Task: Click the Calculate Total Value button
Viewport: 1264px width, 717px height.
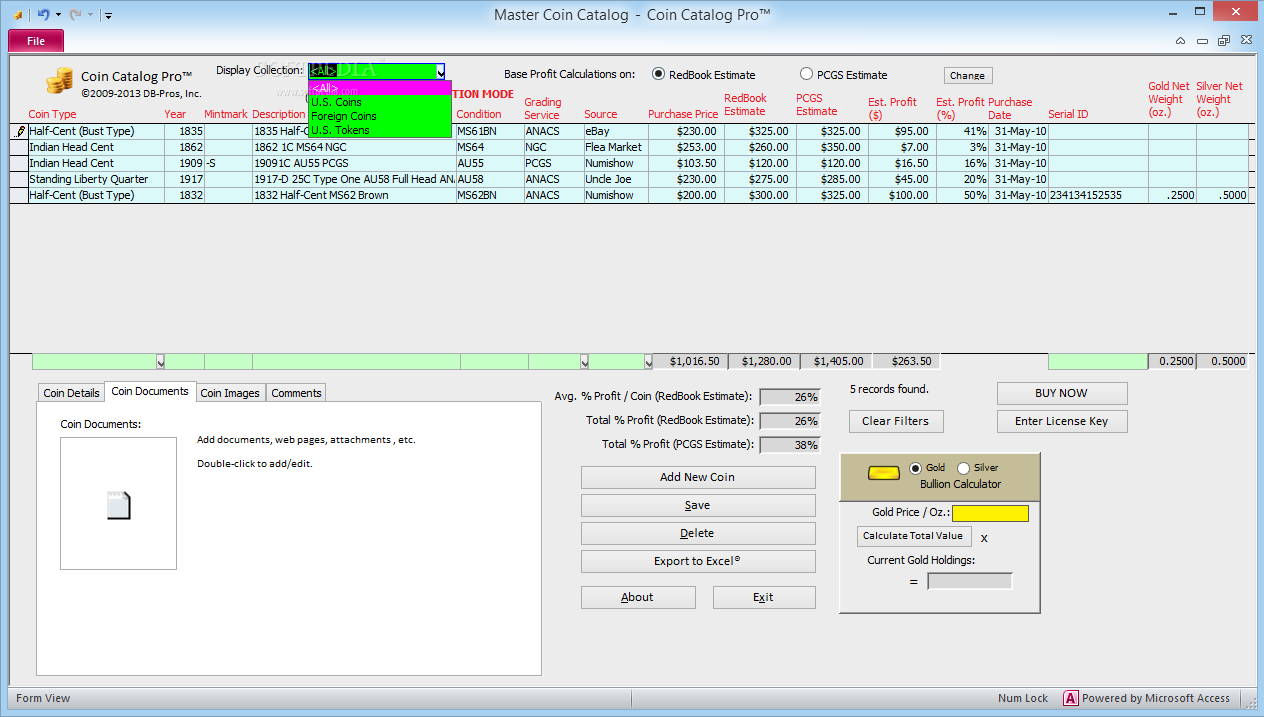Action: coord(913,536)
